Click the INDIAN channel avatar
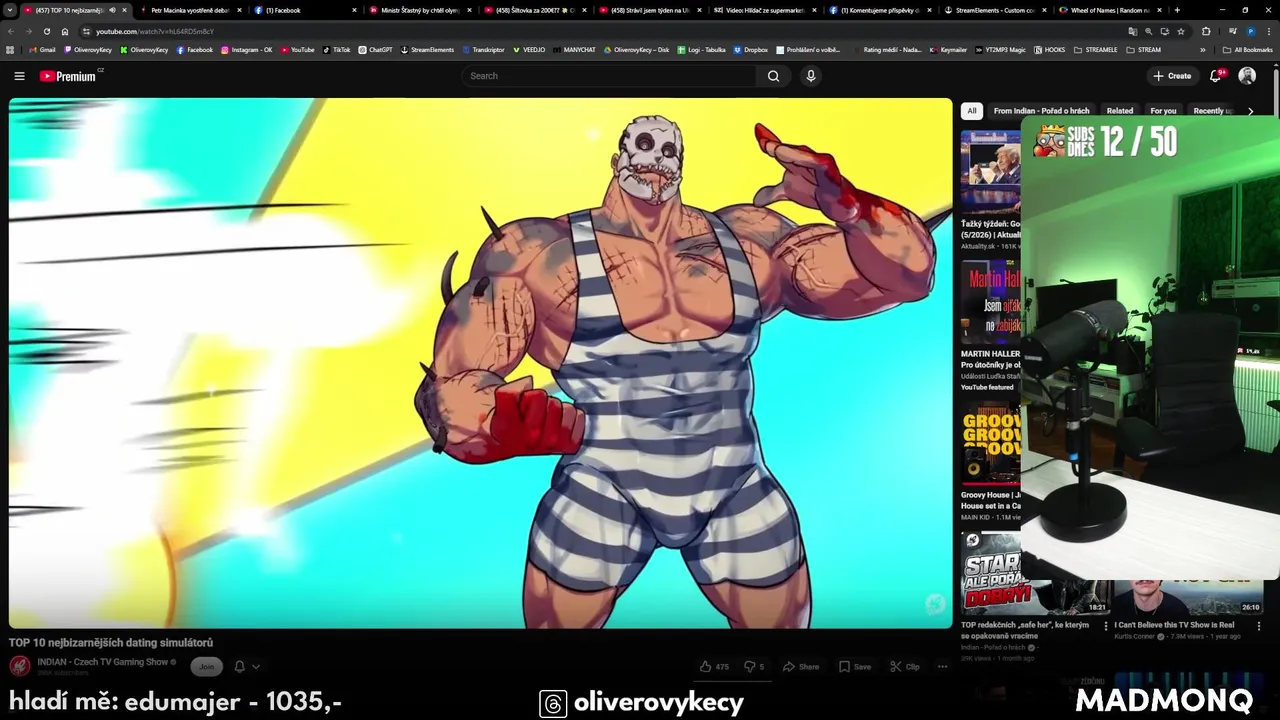Viewport: 1280px width, 720px height. [19, 666]
